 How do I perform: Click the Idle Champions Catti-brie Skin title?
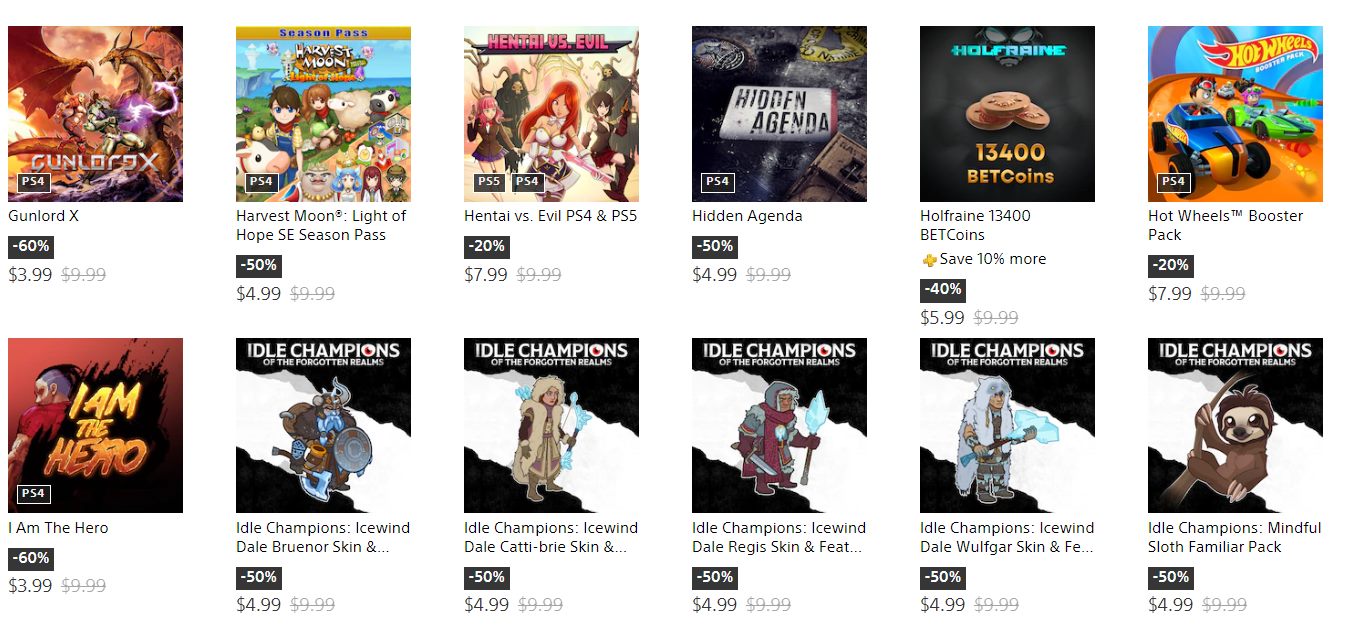(551, 537)
